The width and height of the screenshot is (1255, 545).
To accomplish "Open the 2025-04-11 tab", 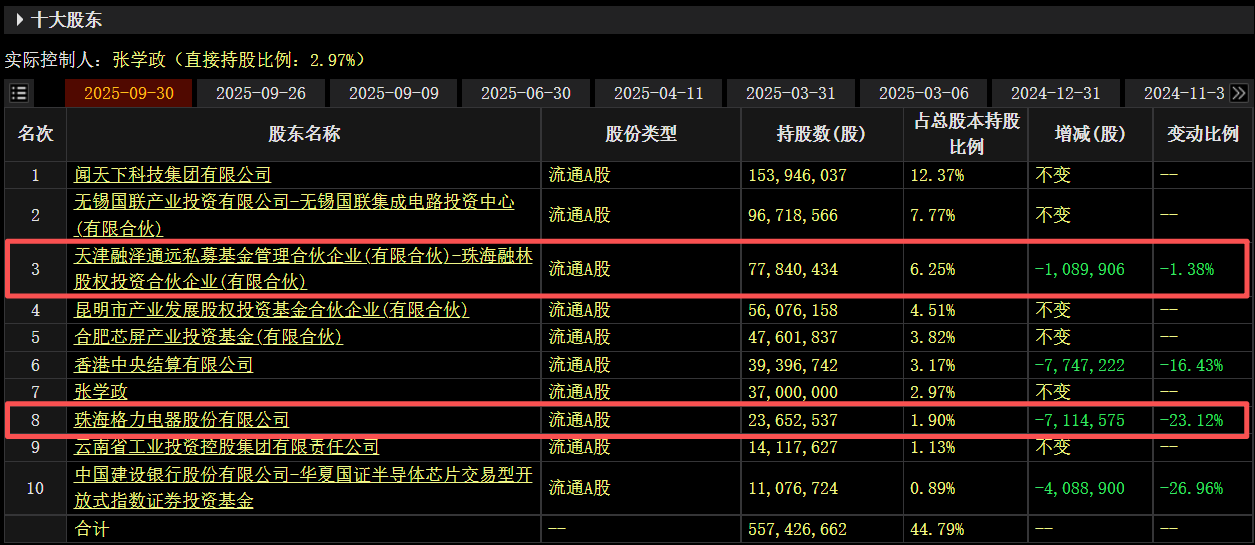I will tap(659, 93).
